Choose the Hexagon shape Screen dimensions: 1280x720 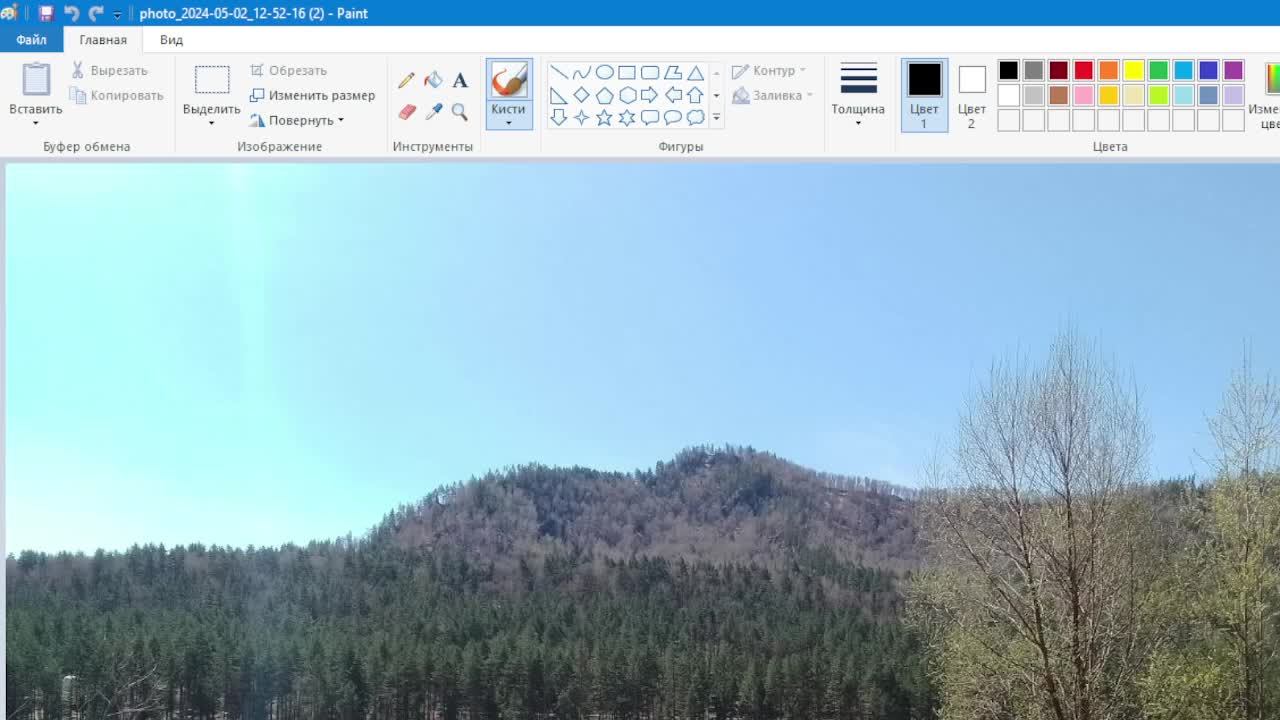coord(627,95)
